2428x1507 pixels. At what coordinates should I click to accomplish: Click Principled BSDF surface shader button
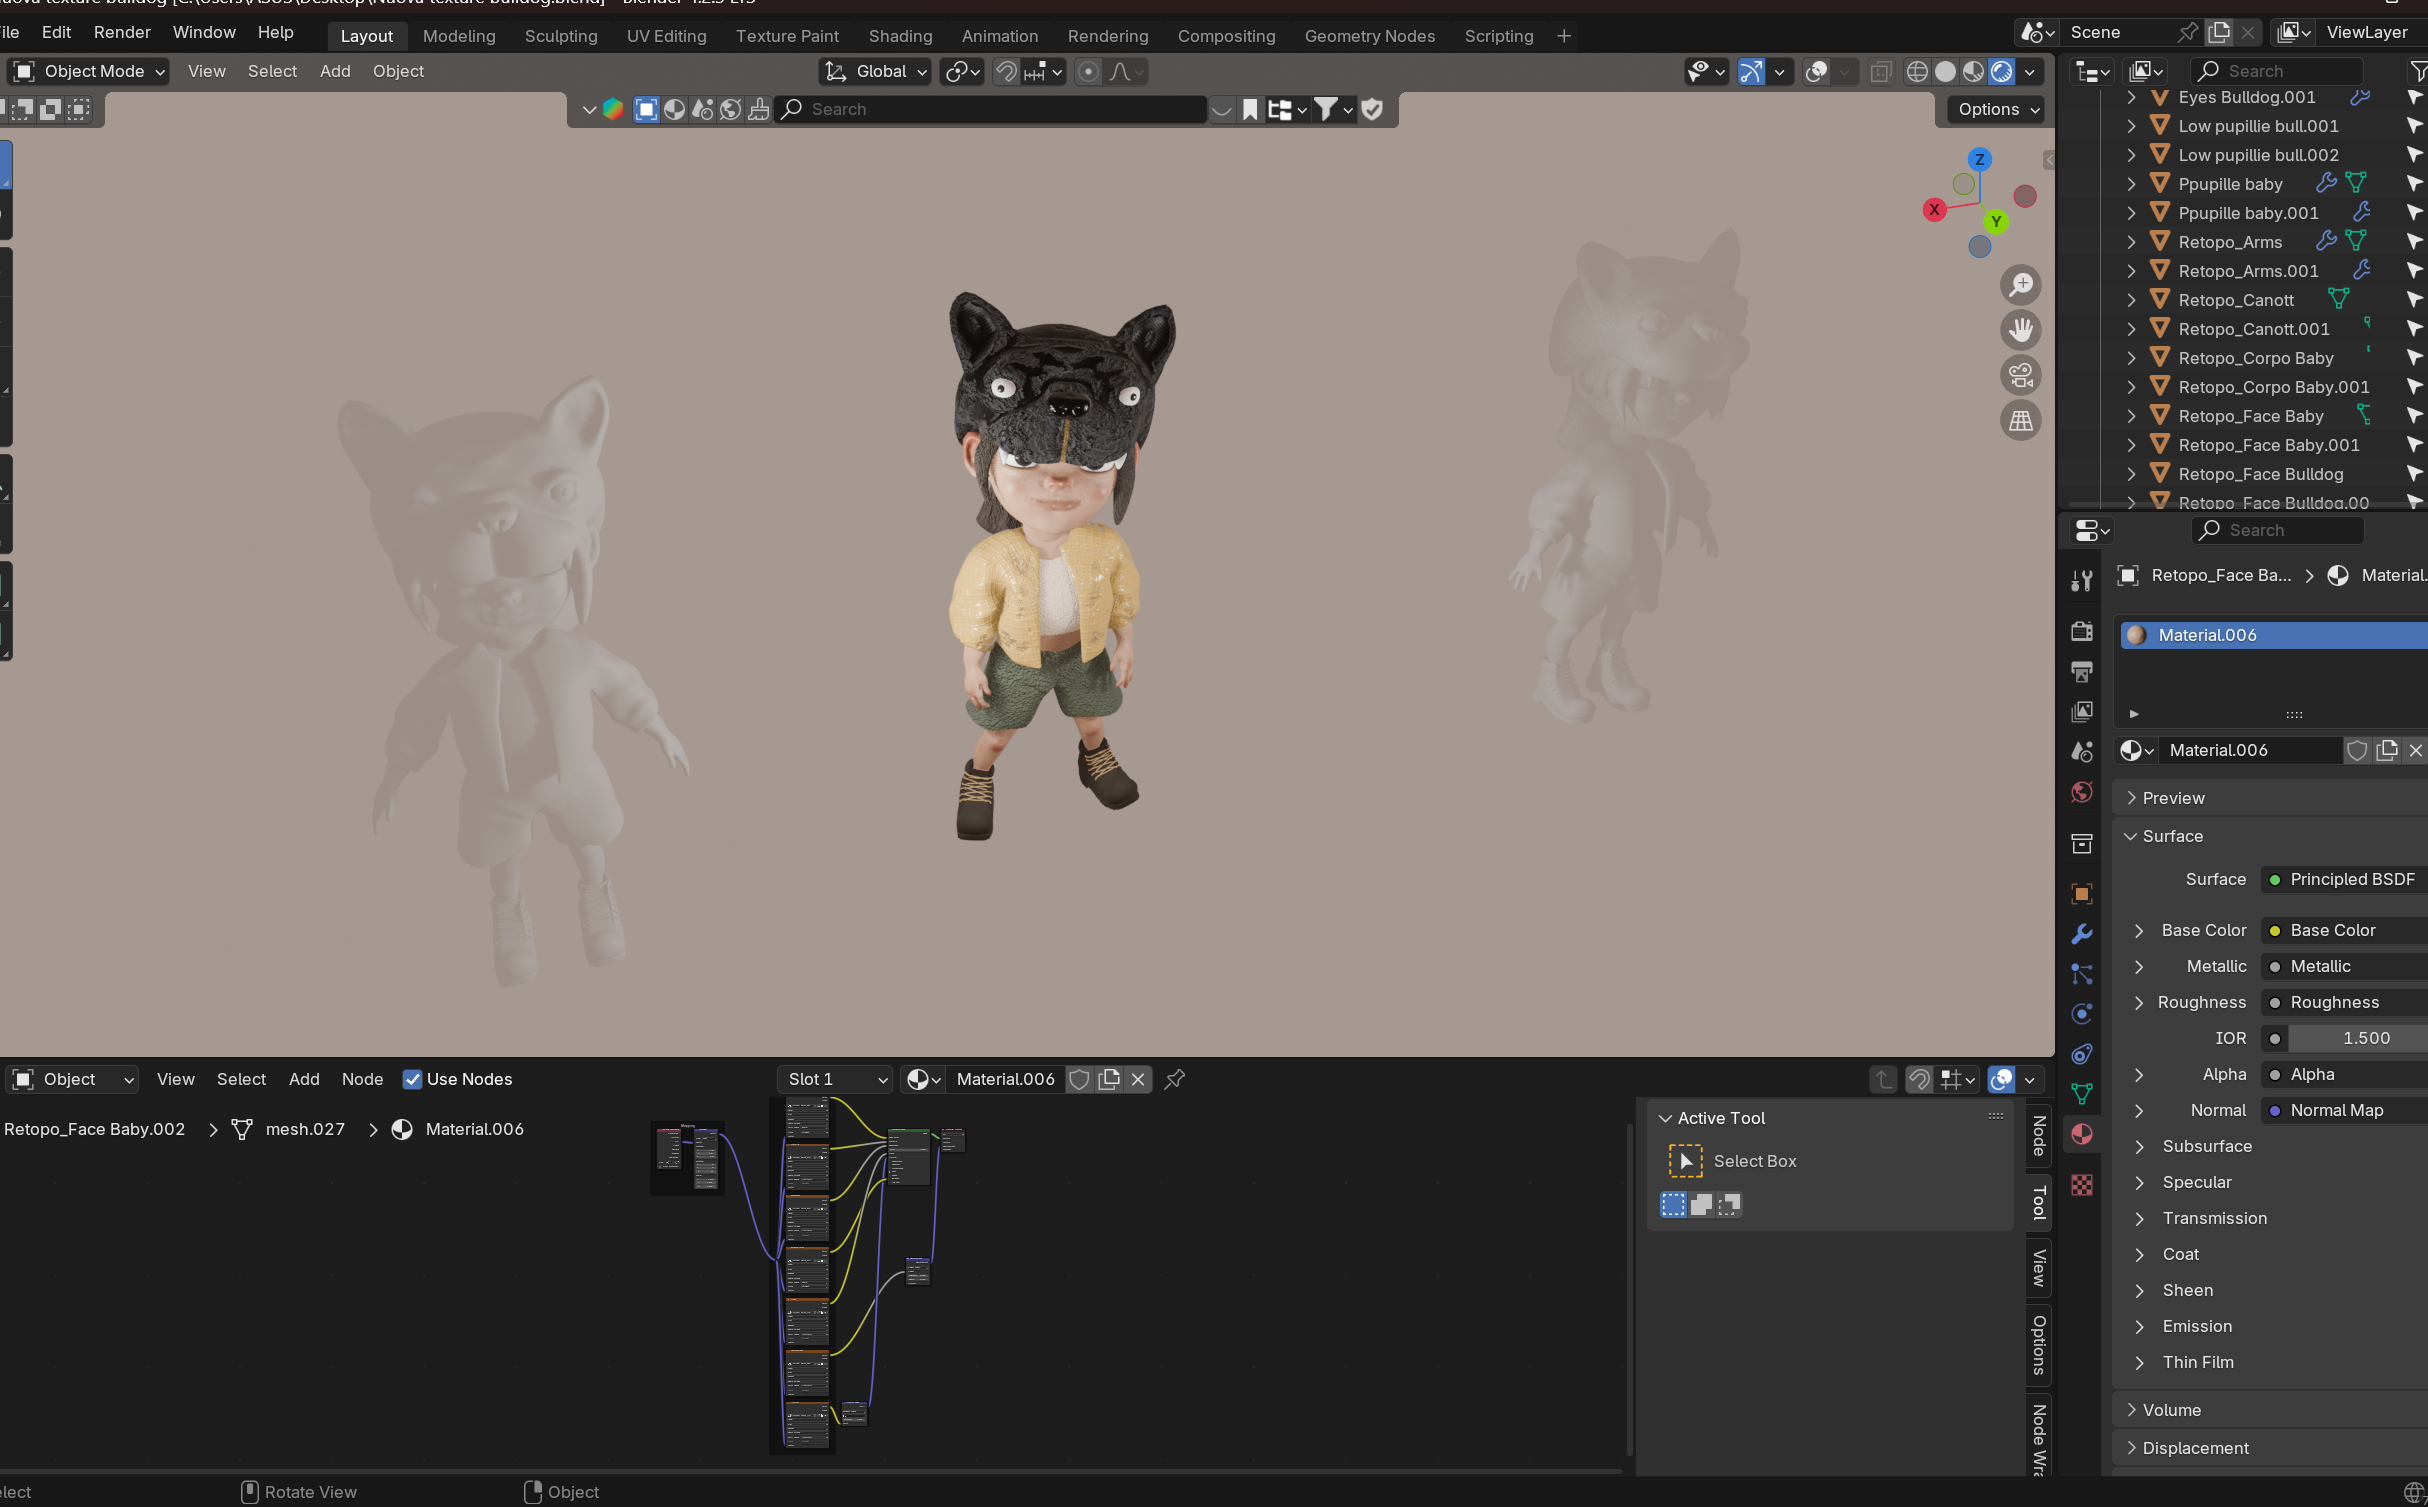tap(2344, 879)
